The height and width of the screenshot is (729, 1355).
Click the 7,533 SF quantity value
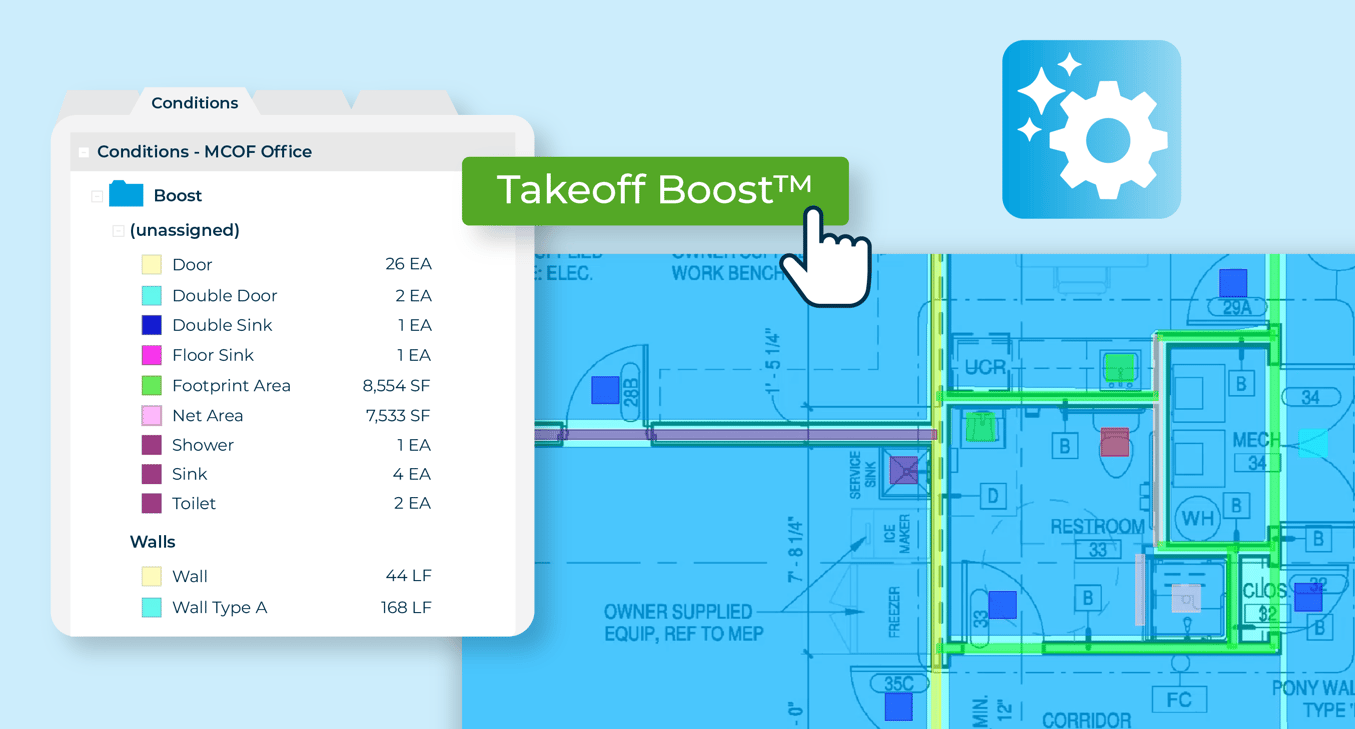coord(397,415)
